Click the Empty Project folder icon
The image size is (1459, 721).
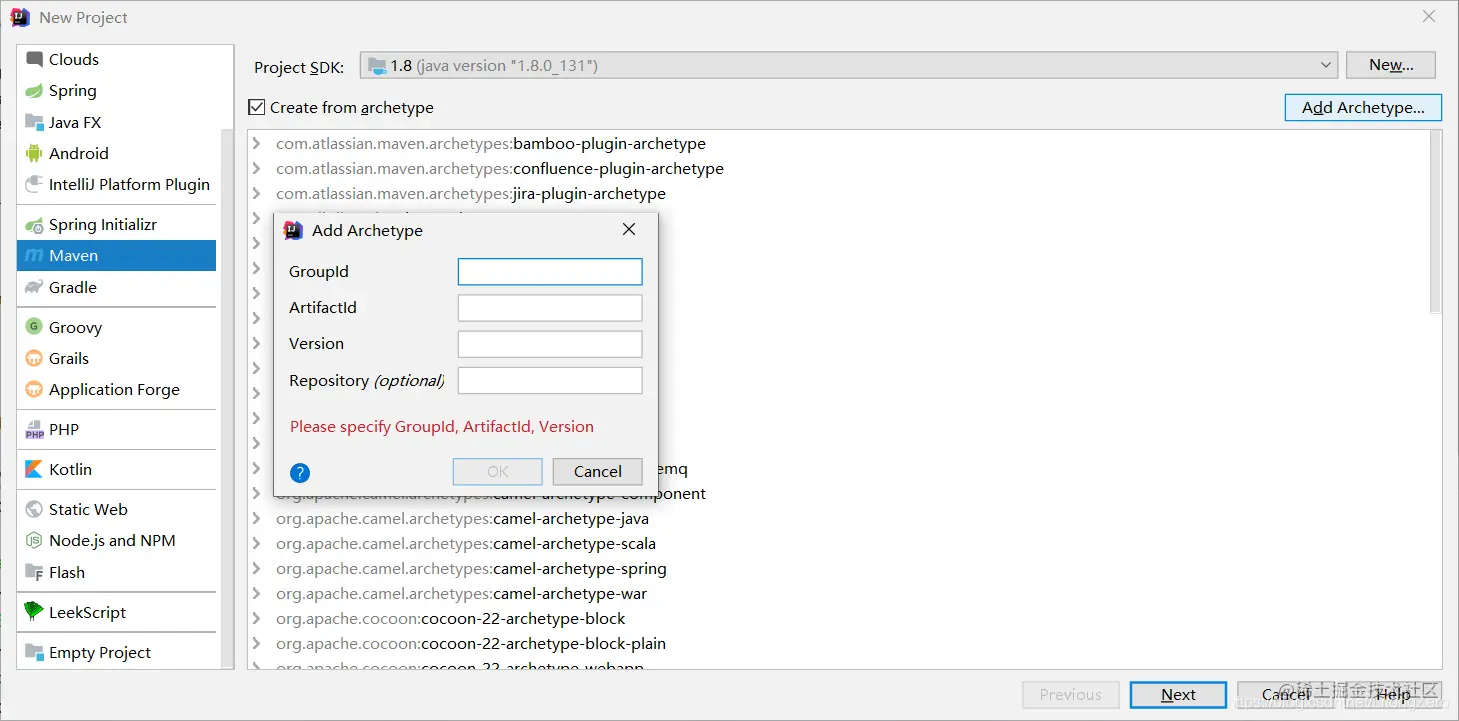coord(34,652)
